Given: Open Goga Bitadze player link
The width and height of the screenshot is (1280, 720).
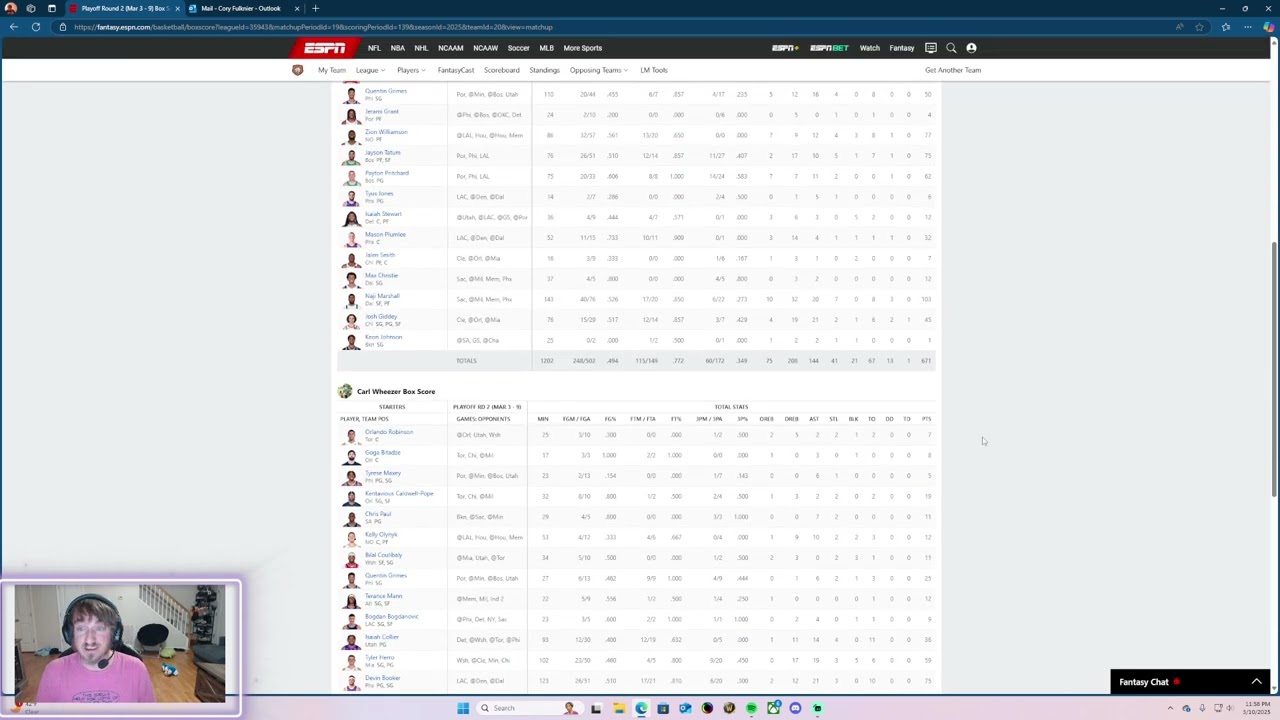Looking at the screenshot, I should pos(383,452).
